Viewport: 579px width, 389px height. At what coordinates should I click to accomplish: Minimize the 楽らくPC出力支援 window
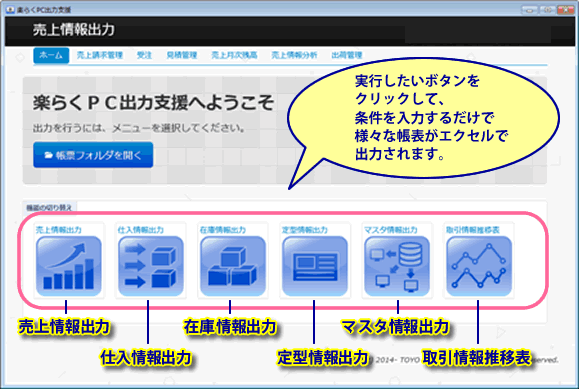pos(530,10)
